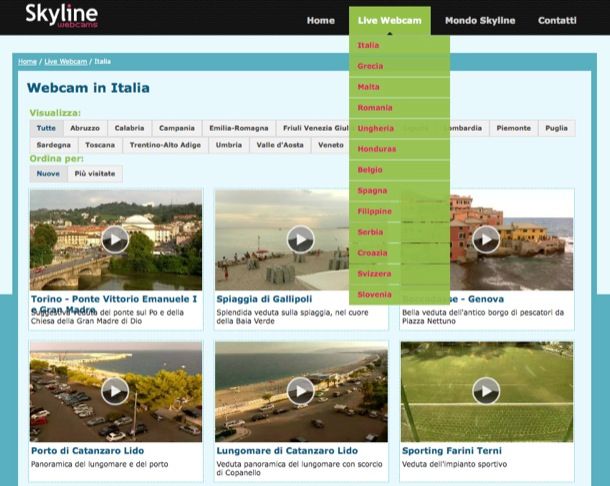
Task: Play the Porto di Catanzaro Lido webcam
Action: [115, 391]
